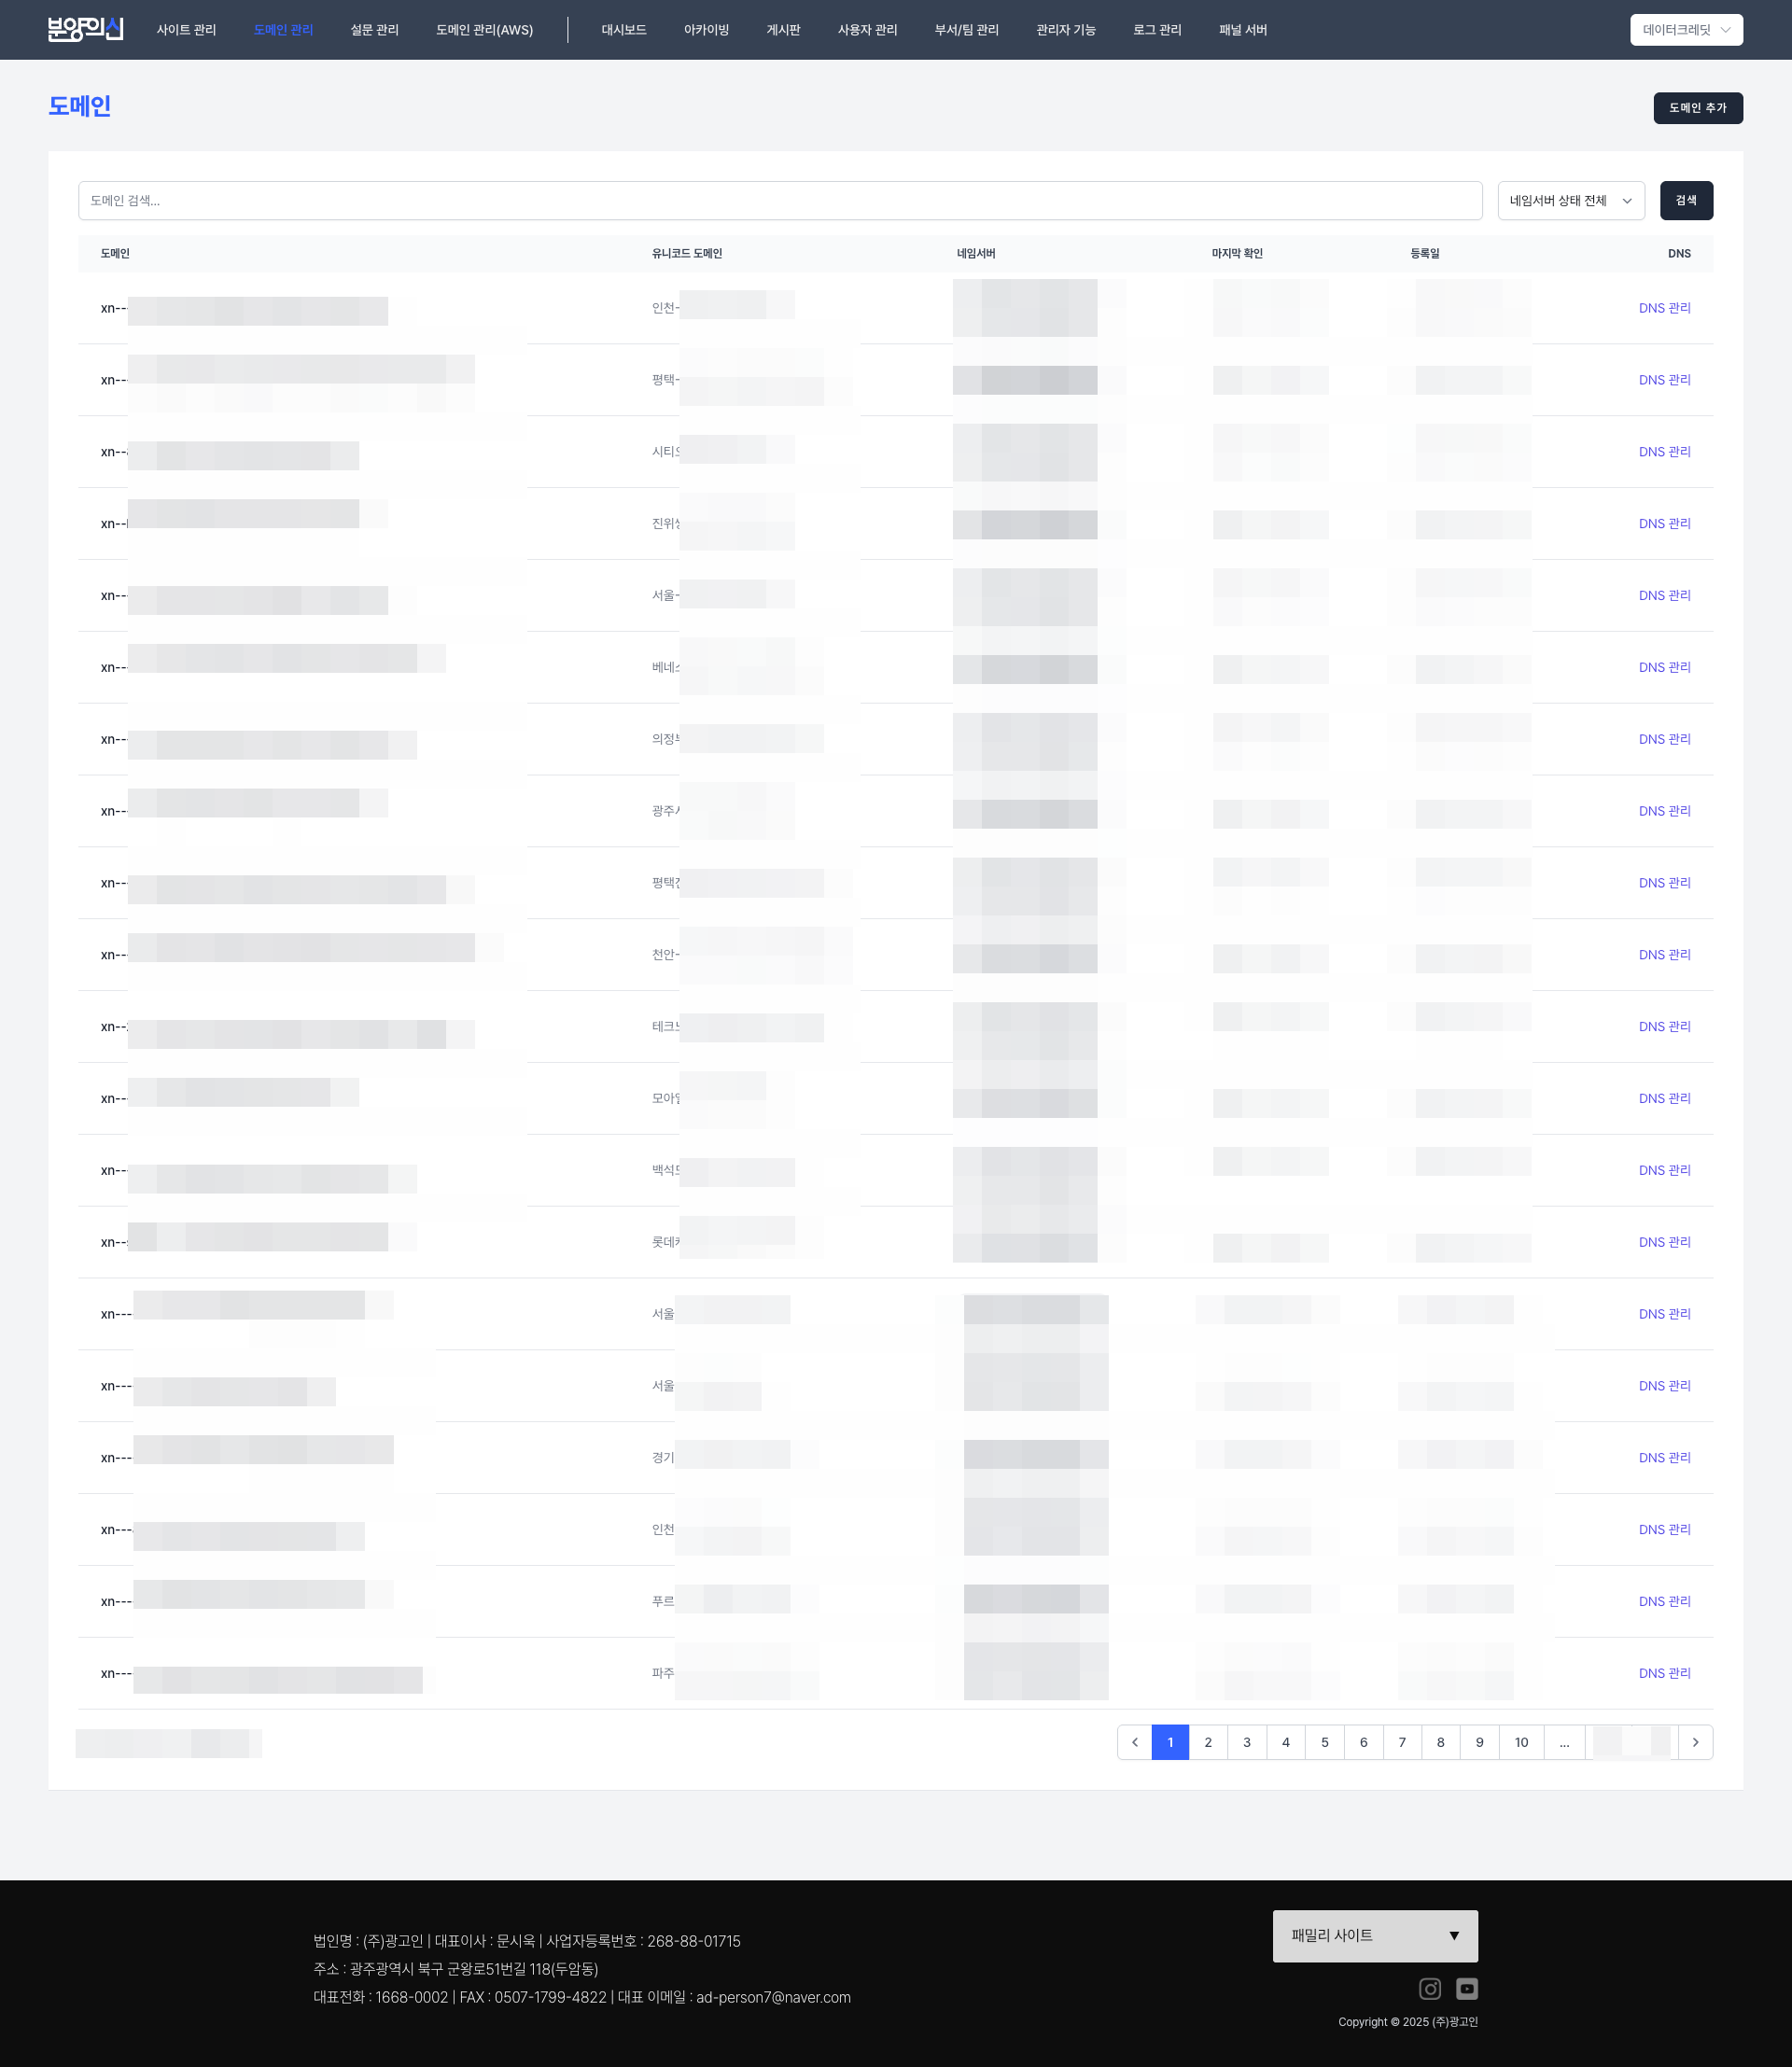Open the 네임서버 상태 전체 filter dropdown
1792x2067 pixels.
[x=1570, y=201]
